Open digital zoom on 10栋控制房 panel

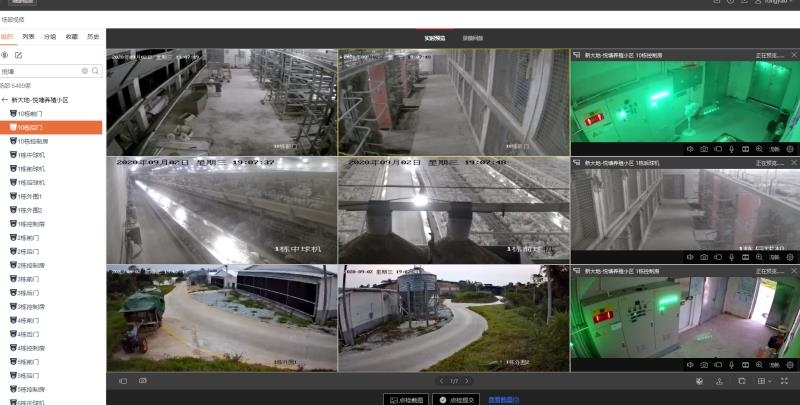[759, 149]
